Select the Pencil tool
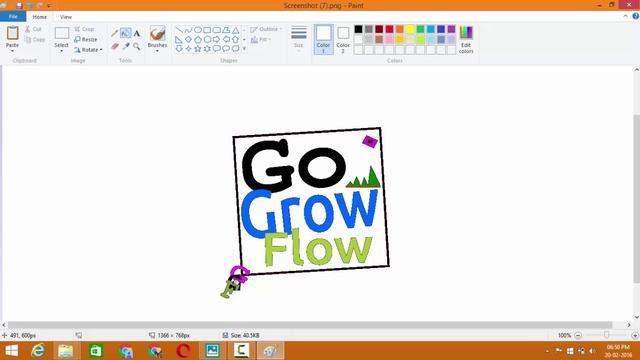The image size is (640, 360). tap(115, 33)
